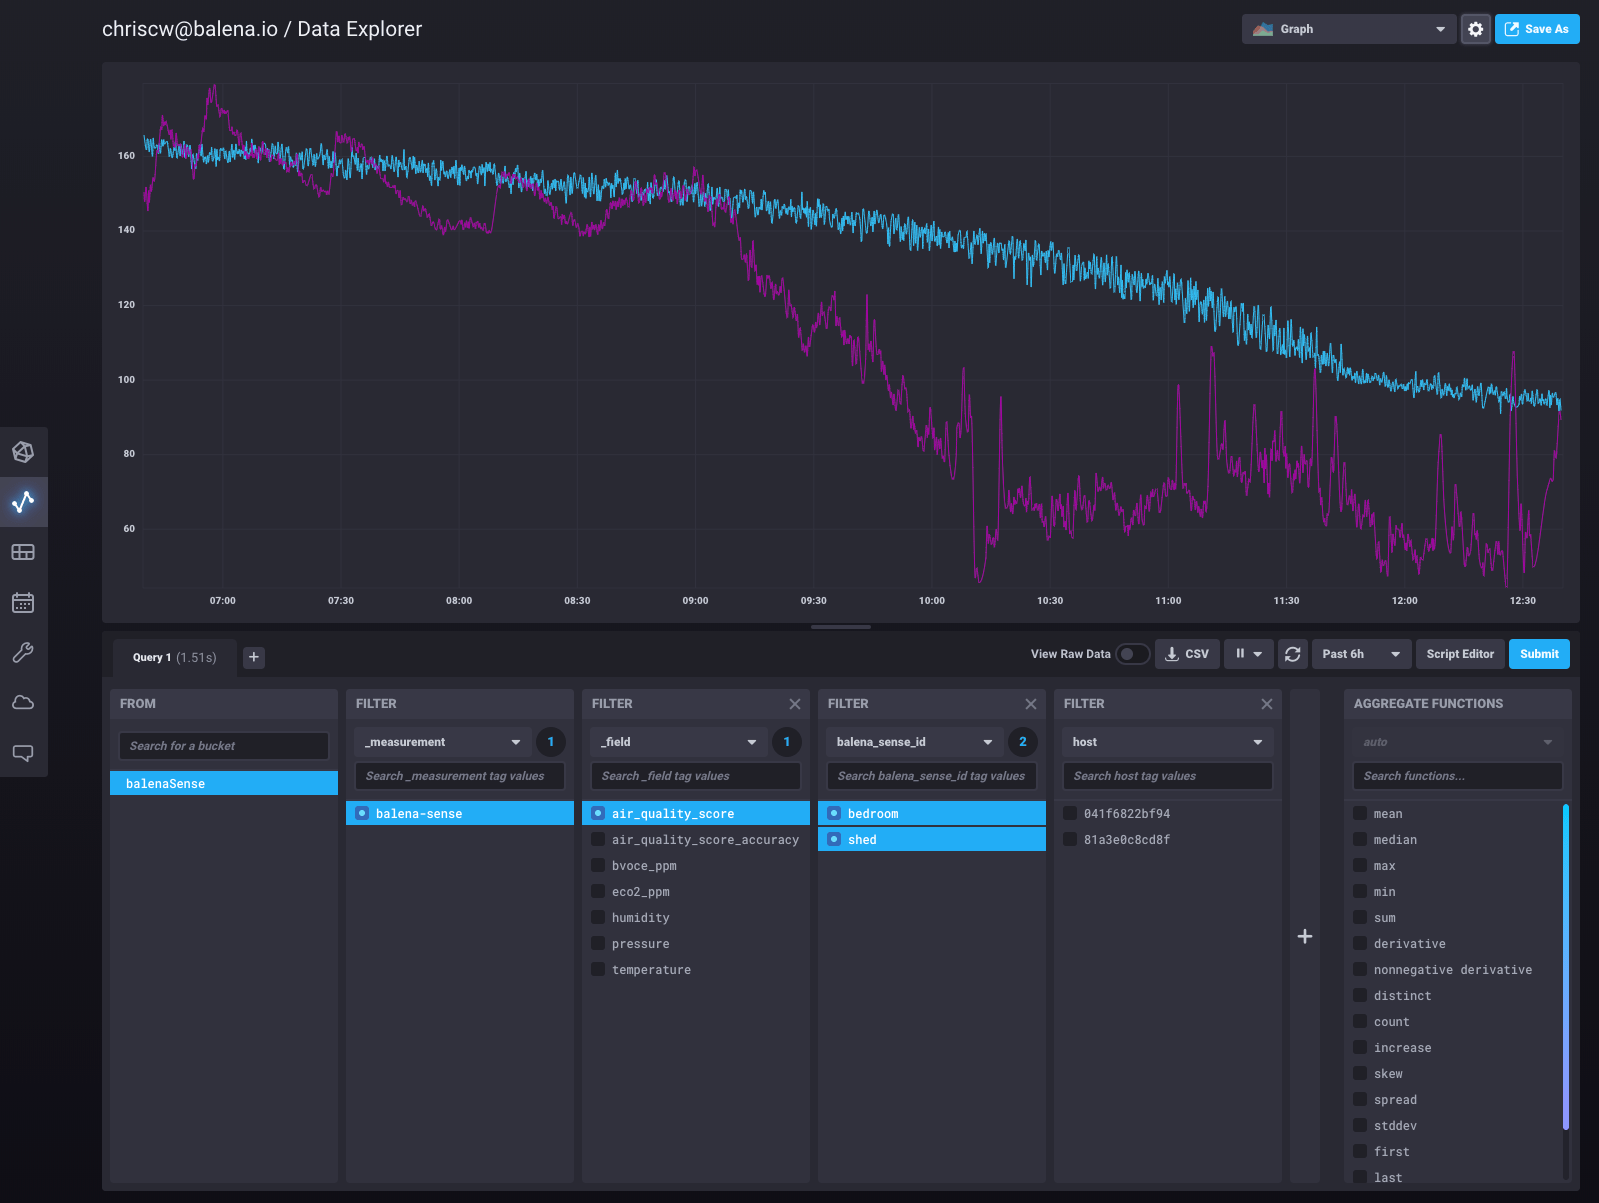Click the graph settings gear icon
This screenshot has width=1599, height=1203.
tap(1475, 29)
